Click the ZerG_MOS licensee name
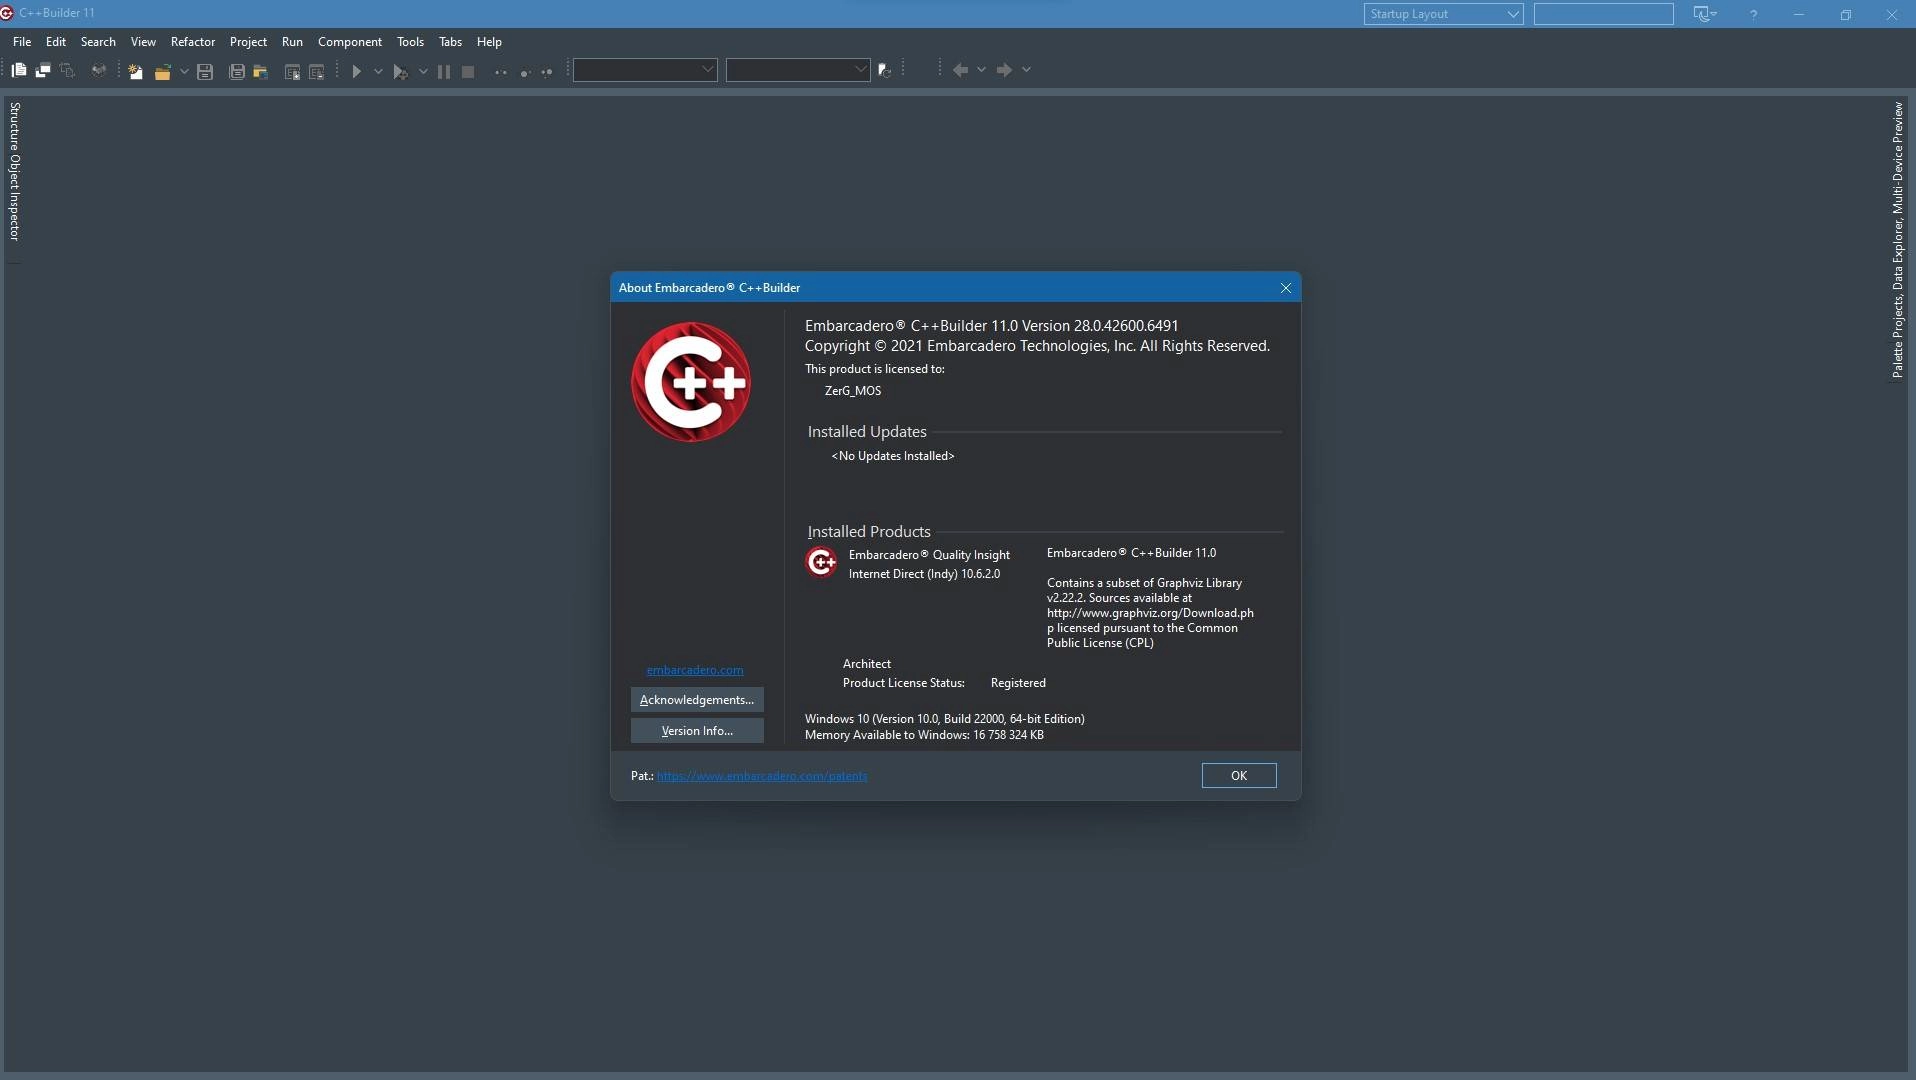The height and width of the screenshot is (1080, 1916). (x=853, y=391)
